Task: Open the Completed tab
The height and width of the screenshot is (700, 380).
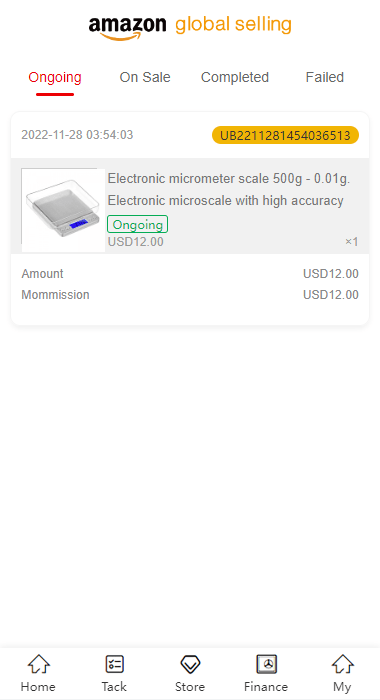Action: [235, 77]
